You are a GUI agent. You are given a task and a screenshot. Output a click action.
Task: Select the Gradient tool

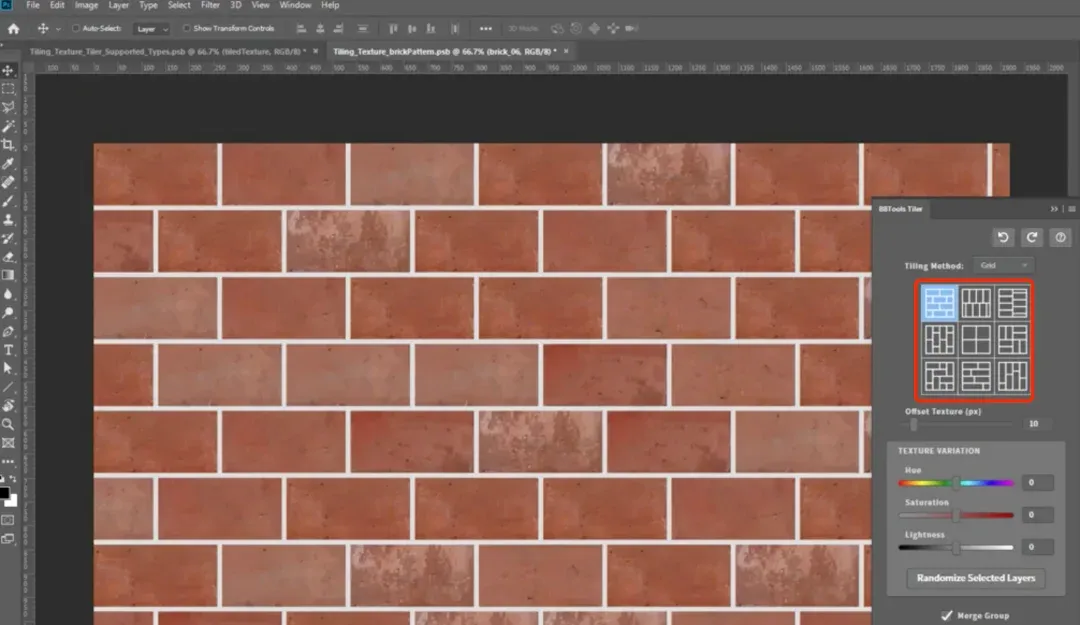pos(8,275)
